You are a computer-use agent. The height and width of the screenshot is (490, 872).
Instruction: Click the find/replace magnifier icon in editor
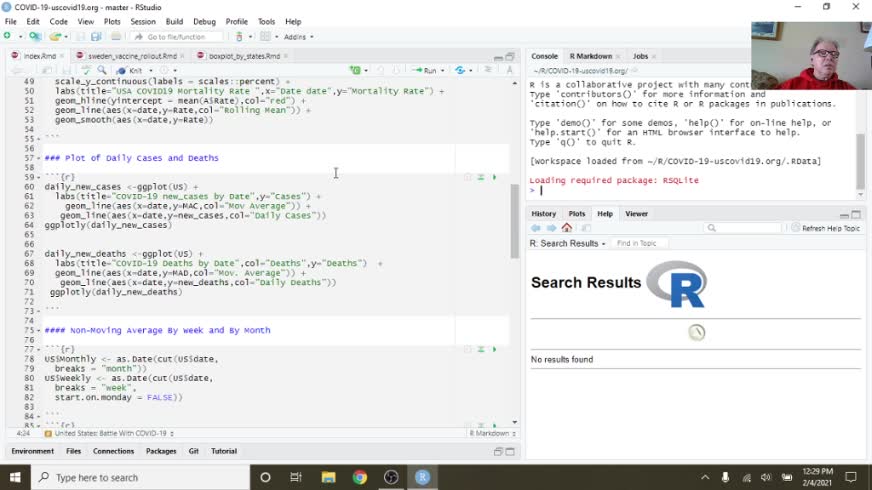click(x=102, y=70)
